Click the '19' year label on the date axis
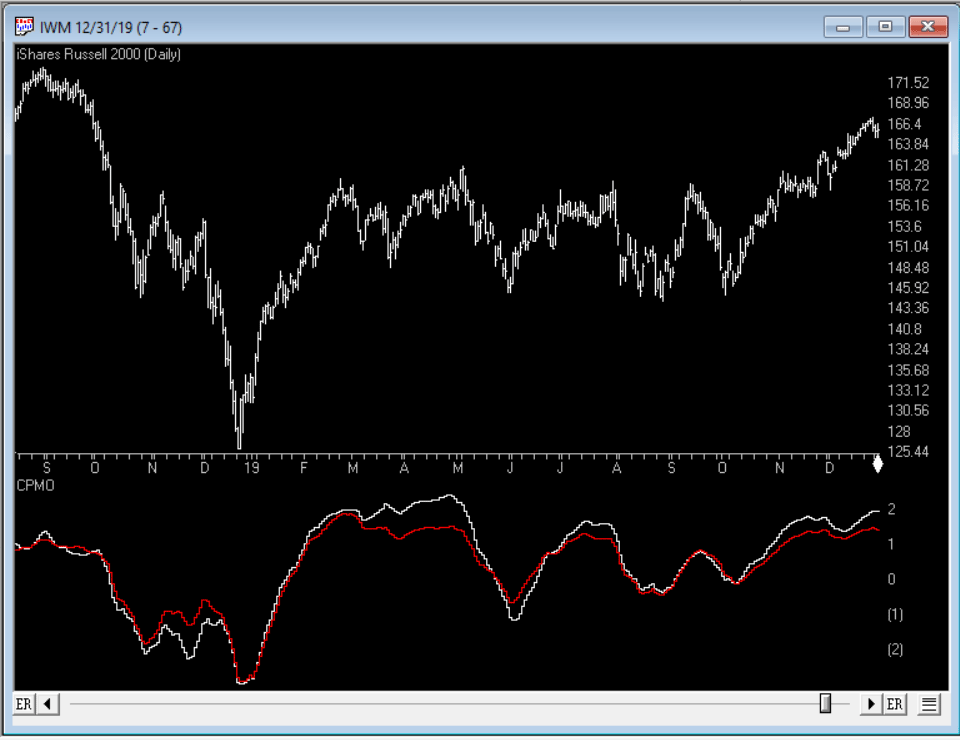 click(x=252, y=468)
